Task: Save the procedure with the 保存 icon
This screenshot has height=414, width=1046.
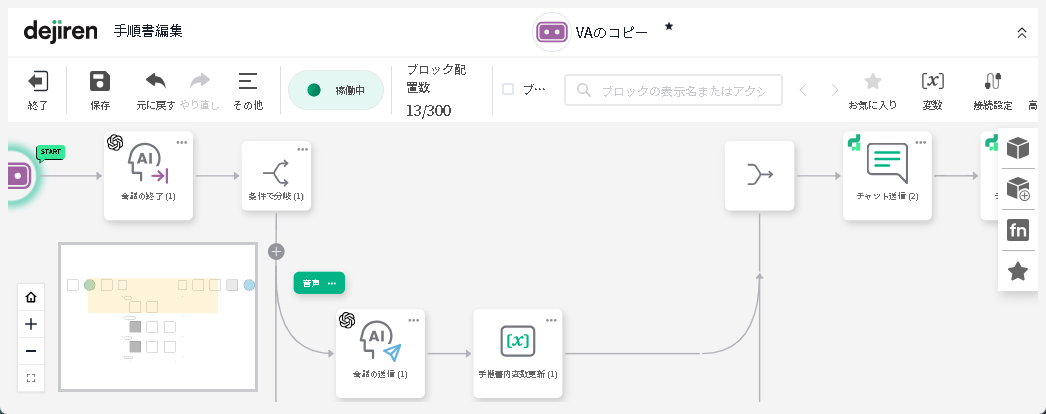Action: pos(100,82)
